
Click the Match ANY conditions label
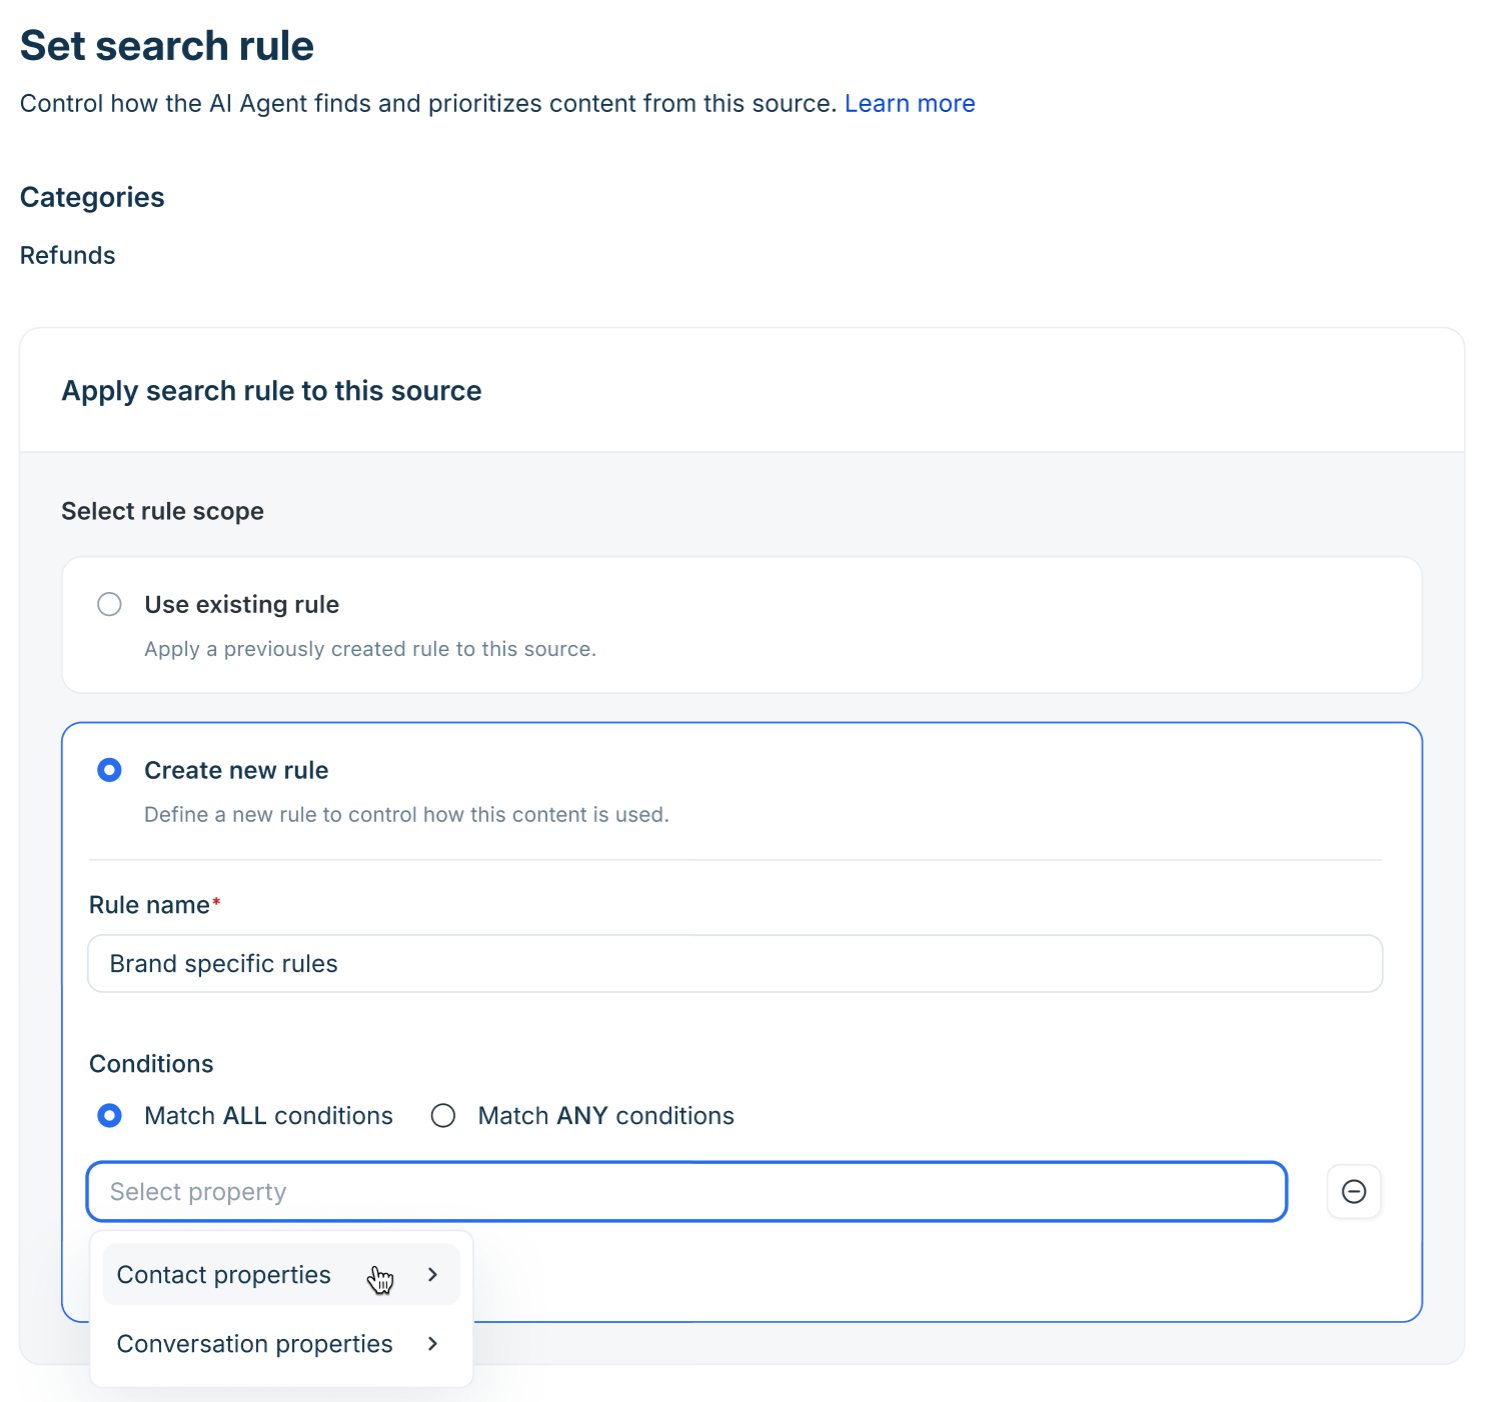pyautogui.click(x=606, y=1115)
